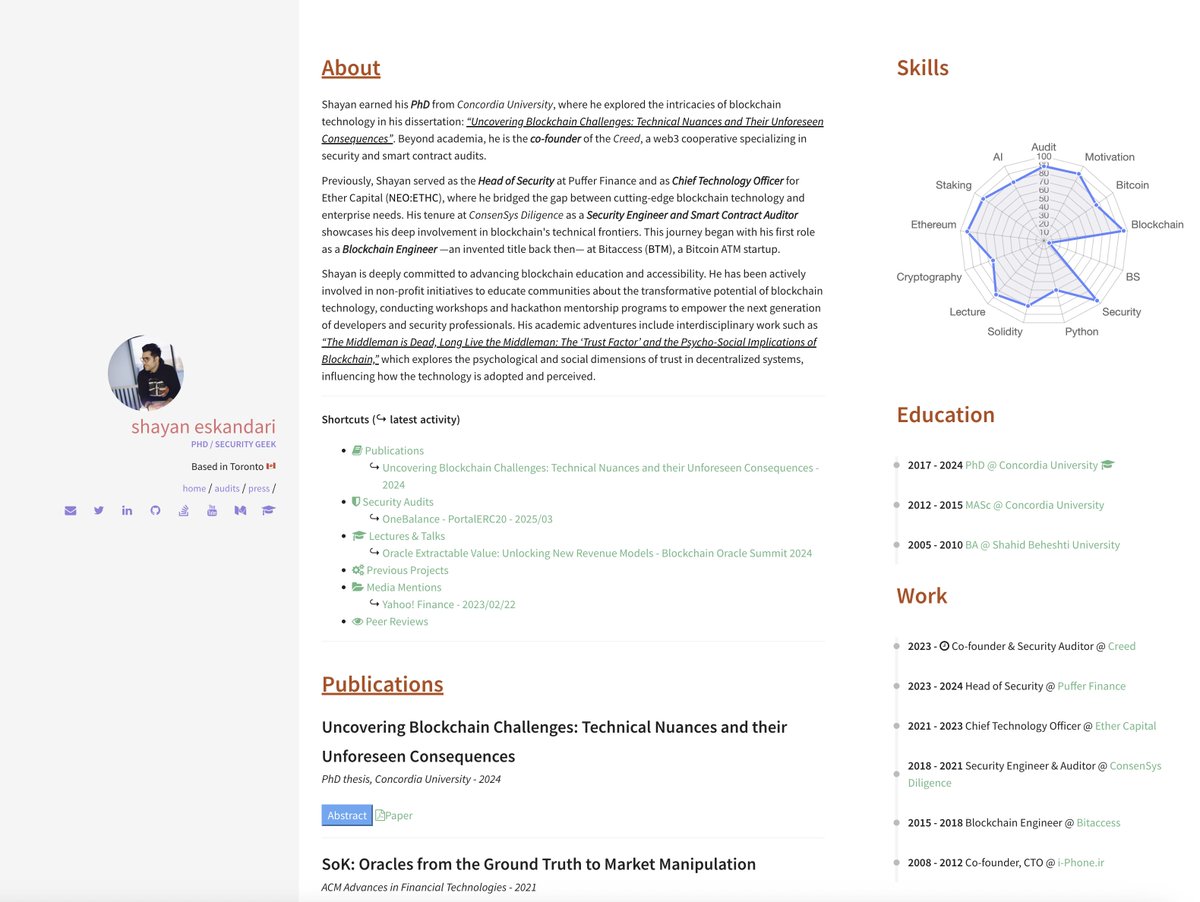The width and height of the screenshot is (1200, 902).
Task: Open the BA @ Shahid Beheshti University link
Action: [1043, 545]
